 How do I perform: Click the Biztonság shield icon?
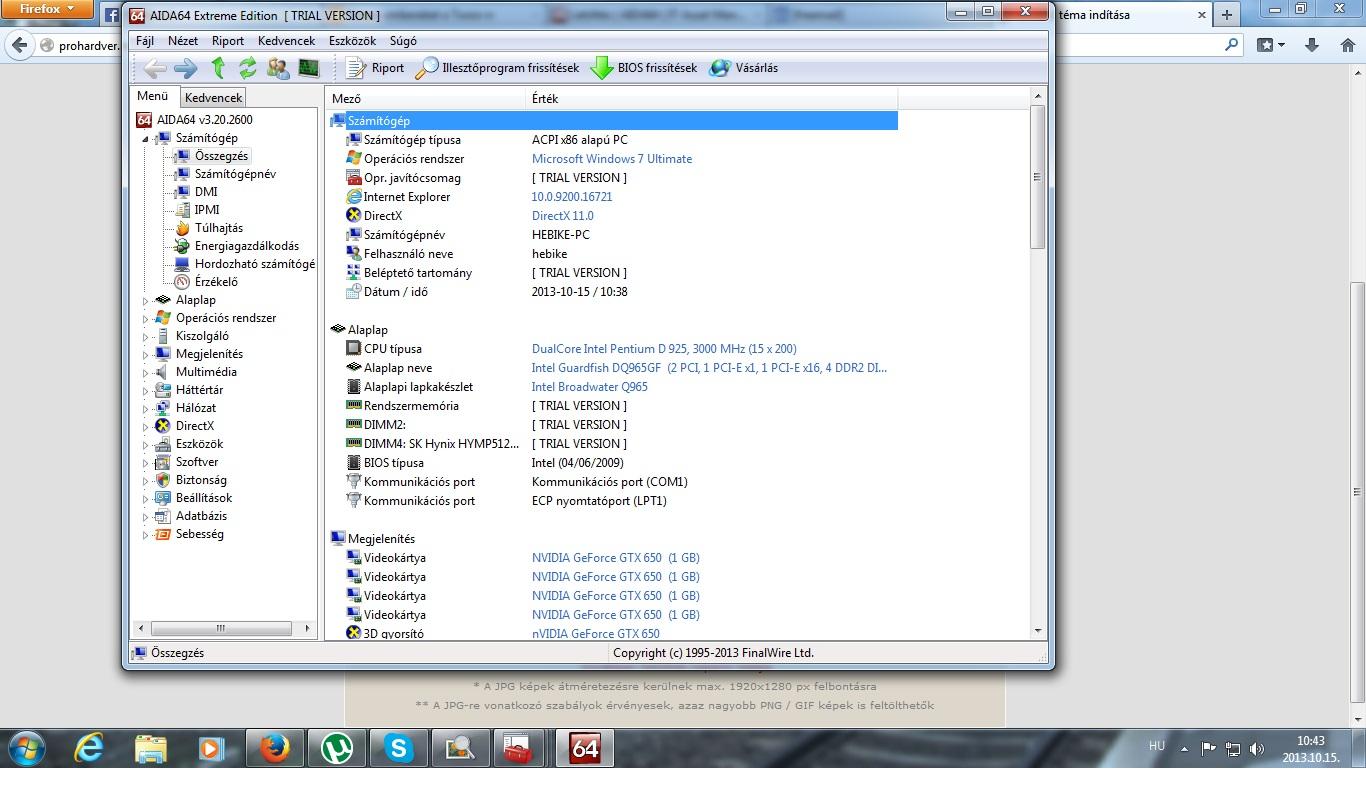pyautogui.click(x=163, y=480)
